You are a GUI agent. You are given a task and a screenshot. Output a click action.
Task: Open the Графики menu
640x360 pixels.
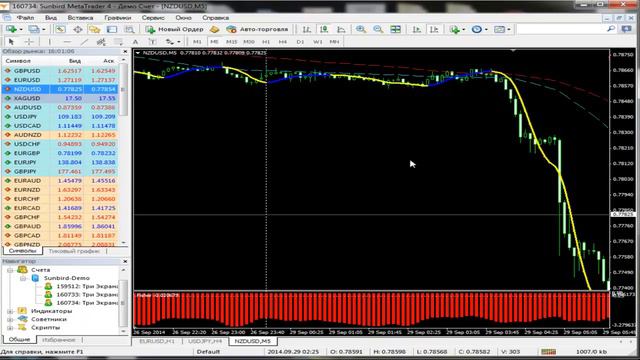pyautogui.click(x=118, y=18)
